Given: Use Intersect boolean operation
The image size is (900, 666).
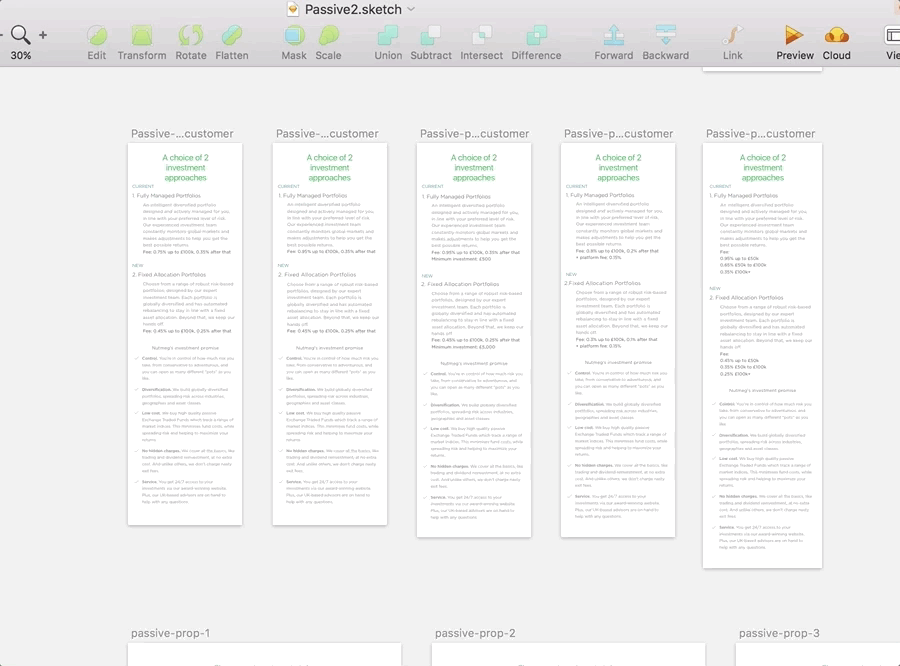Looking at the screenshot, I should (x=482, y=36).
